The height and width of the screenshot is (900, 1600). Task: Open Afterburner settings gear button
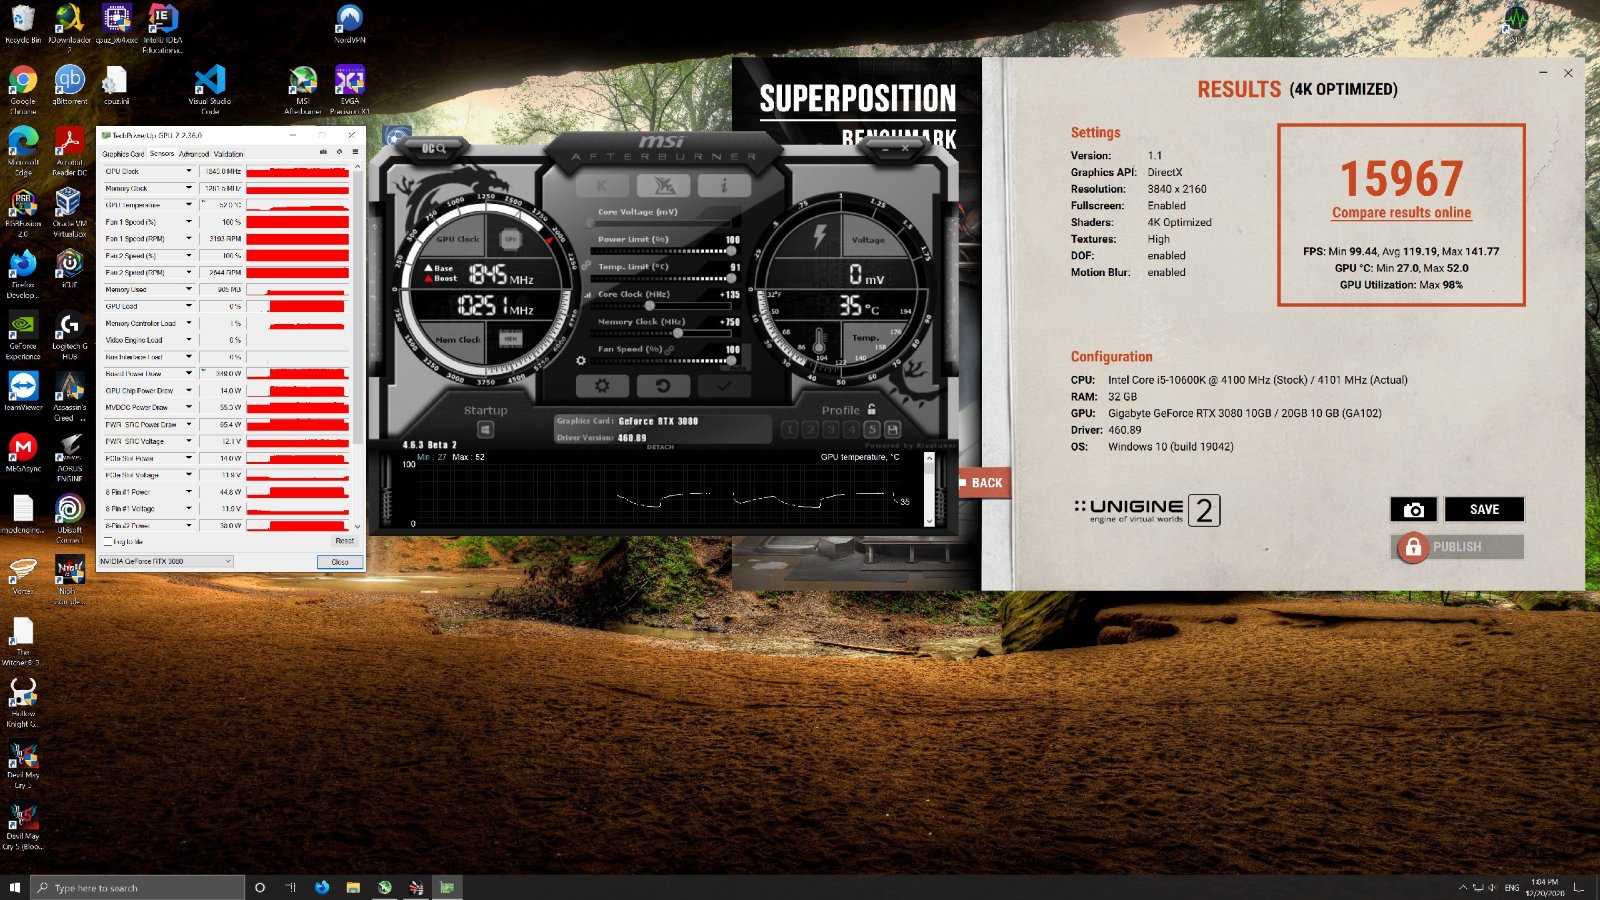602,385
